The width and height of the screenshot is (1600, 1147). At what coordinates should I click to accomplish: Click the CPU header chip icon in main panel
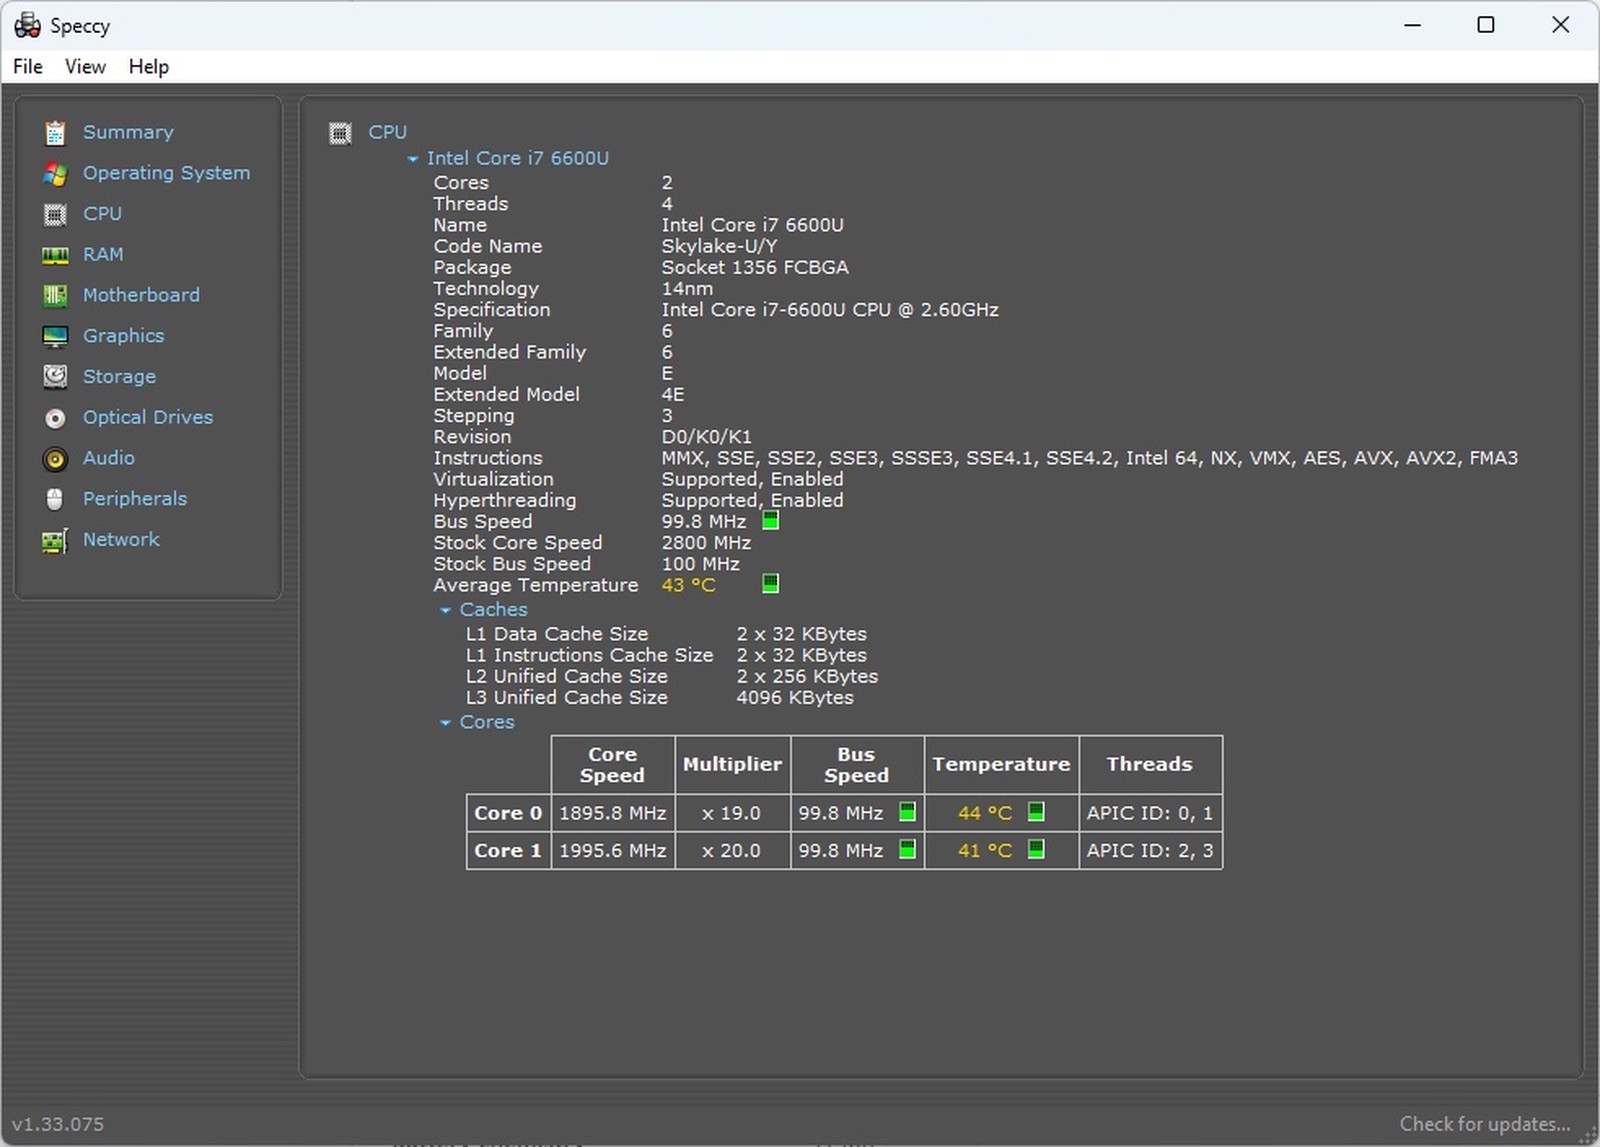(340, 133)
